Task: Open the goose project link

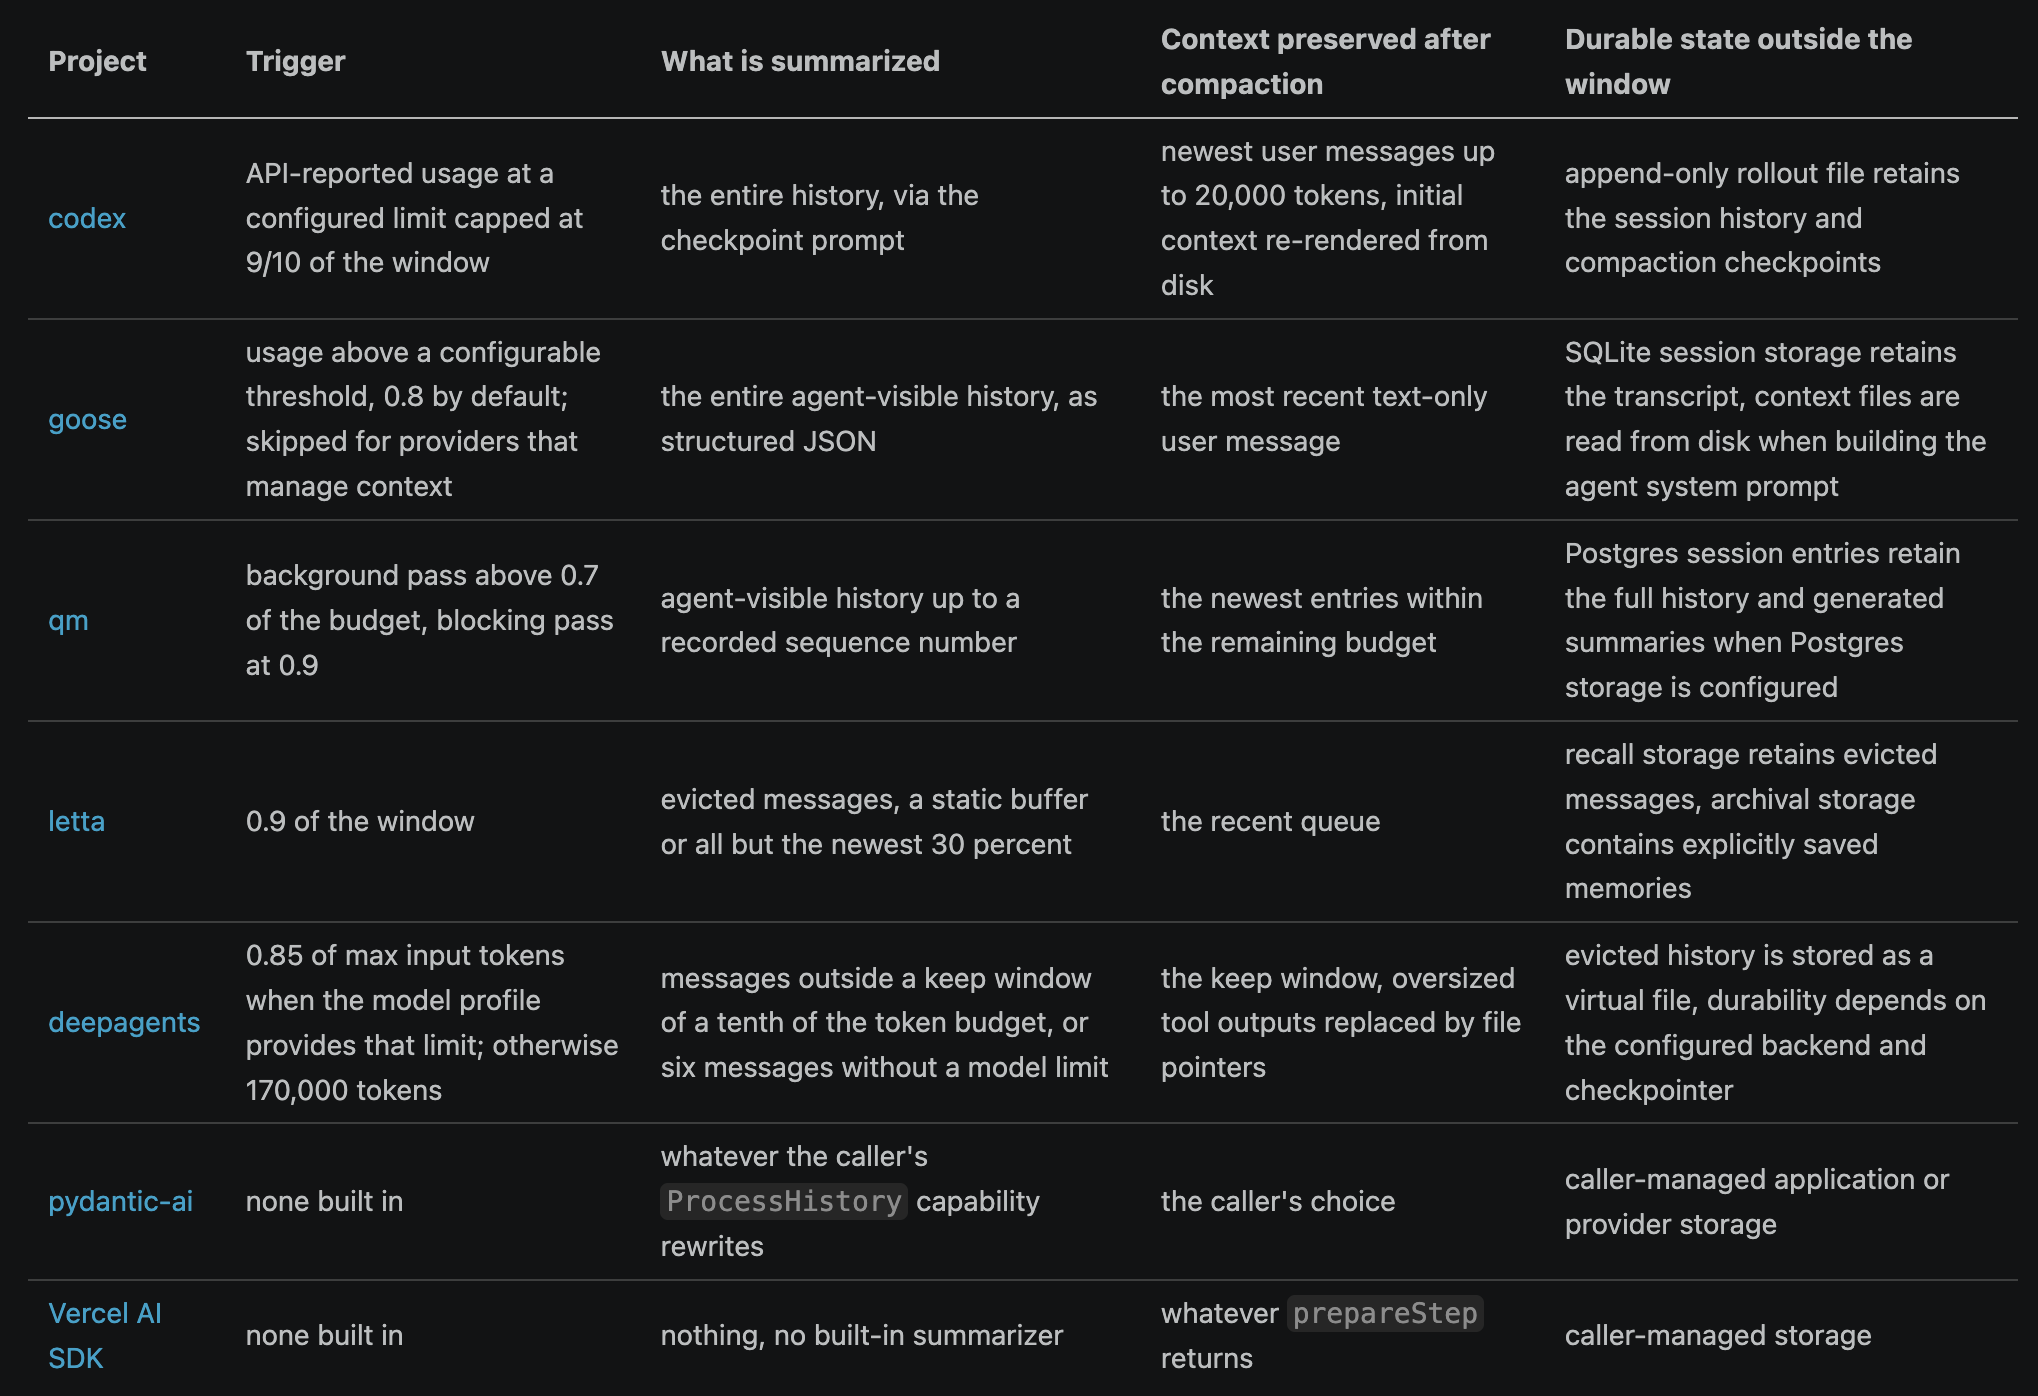Action: (x=87, y=419)
